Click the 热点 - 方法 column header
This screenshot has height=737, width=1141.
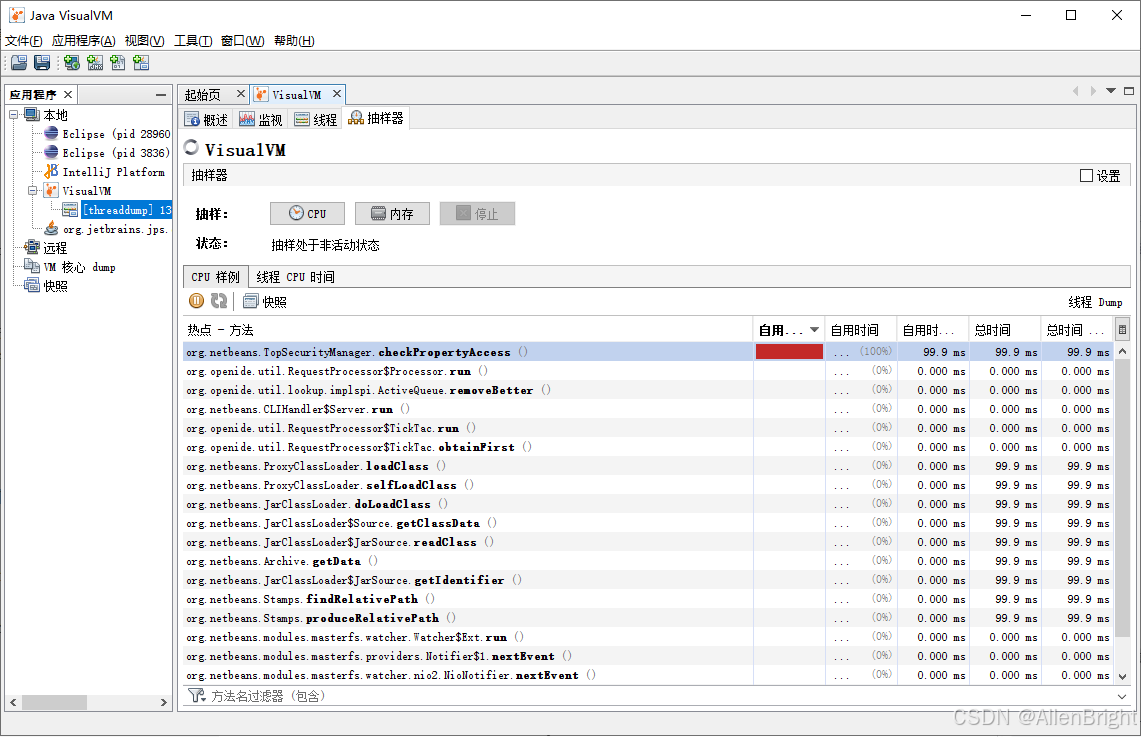468,330
